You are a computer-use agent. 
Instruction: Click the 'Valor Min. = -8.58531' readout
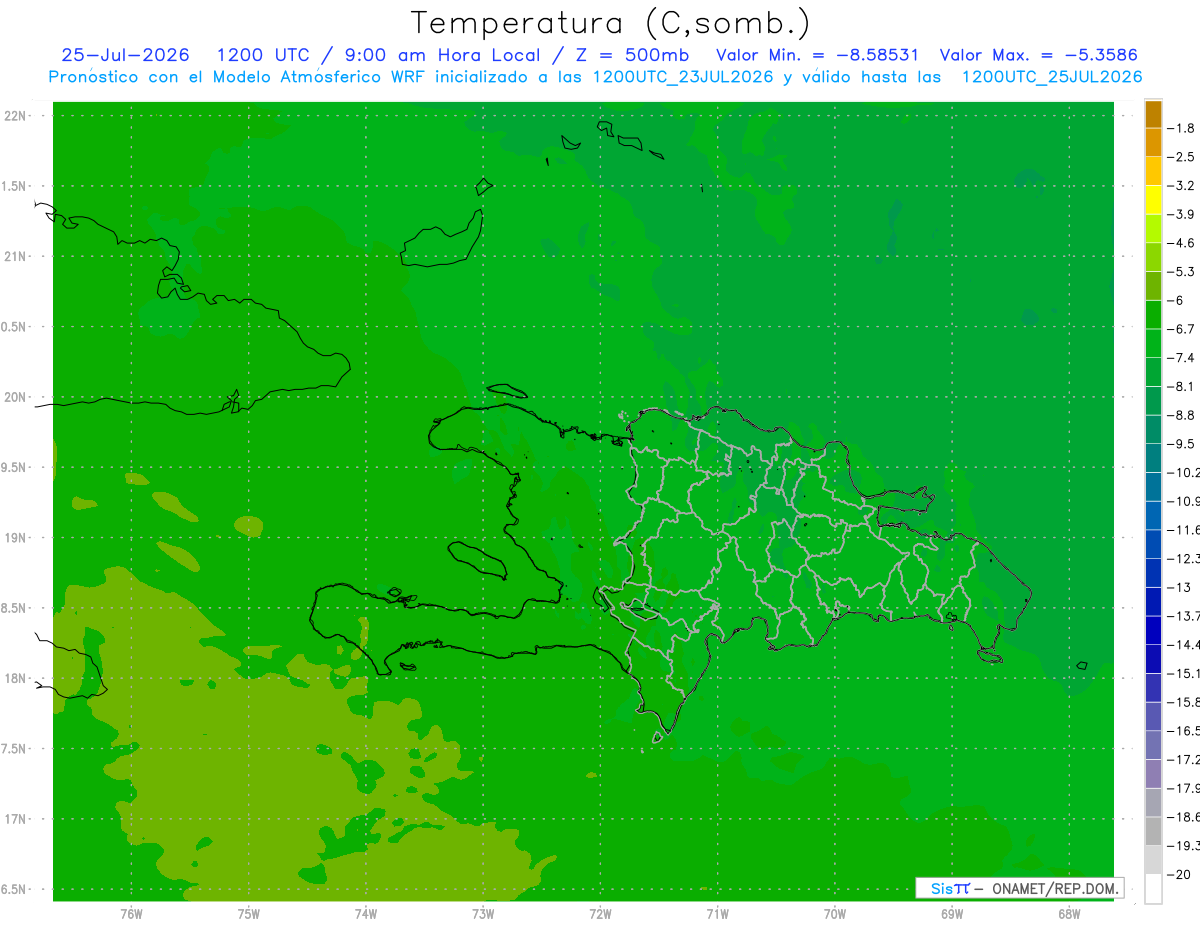pyautogui.click(x=818, y=55)
